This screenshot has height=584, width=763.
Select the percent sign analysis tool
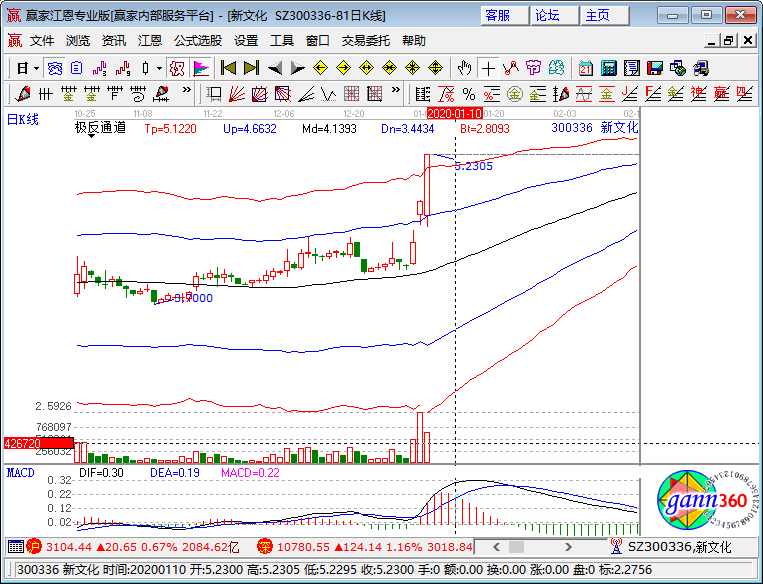(x=469, y=94)
